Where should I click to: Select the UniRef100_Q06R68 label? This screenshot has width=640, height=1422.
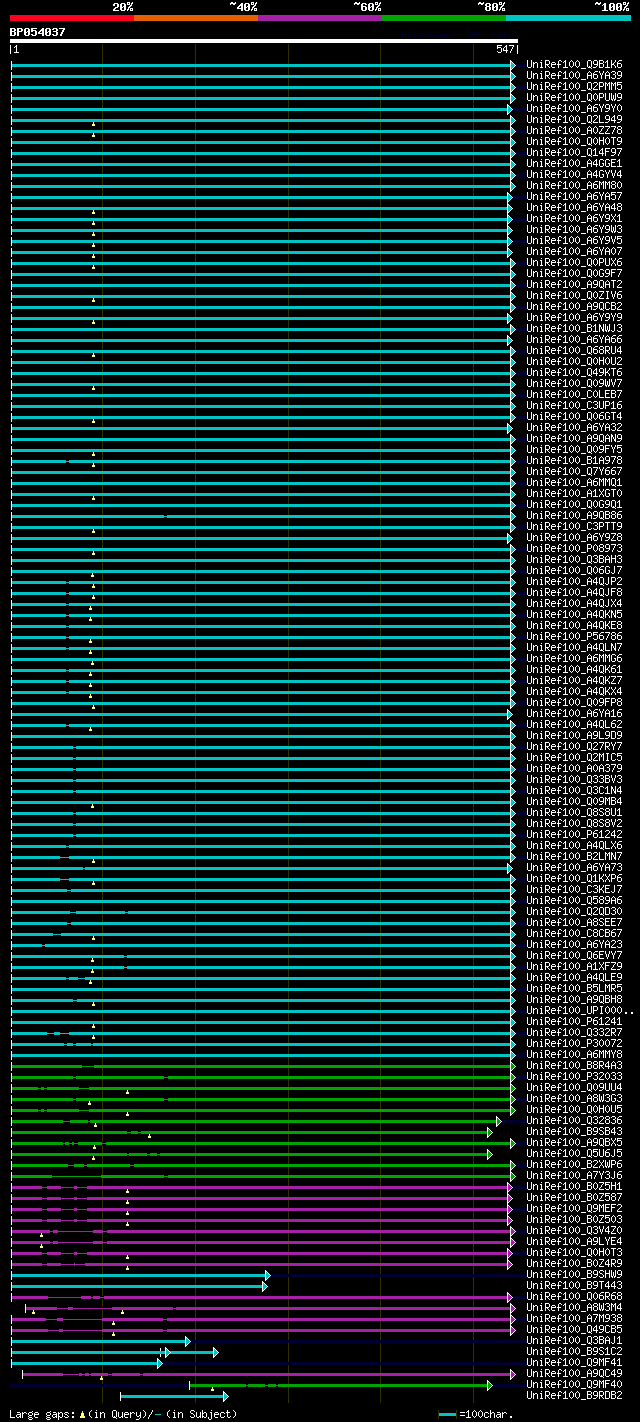tap(574, 1296)
